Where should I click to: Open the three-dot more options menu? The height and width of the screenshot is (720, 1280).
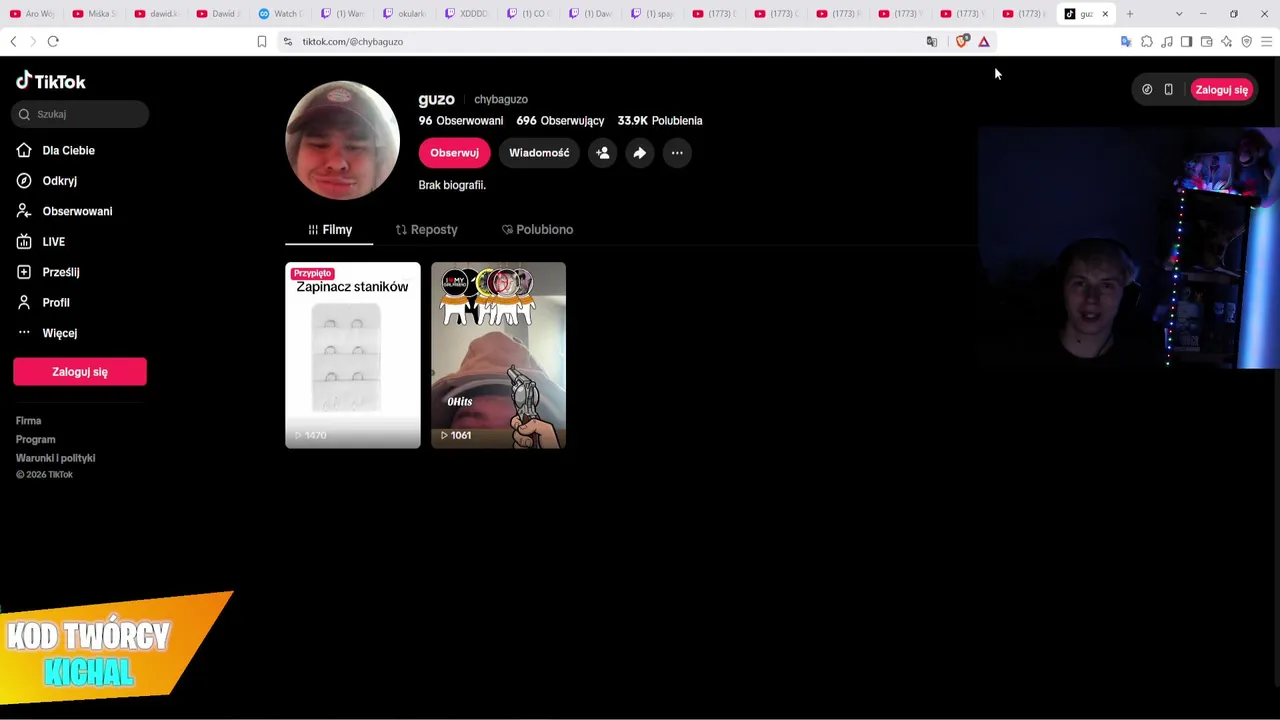pos(677,153)
